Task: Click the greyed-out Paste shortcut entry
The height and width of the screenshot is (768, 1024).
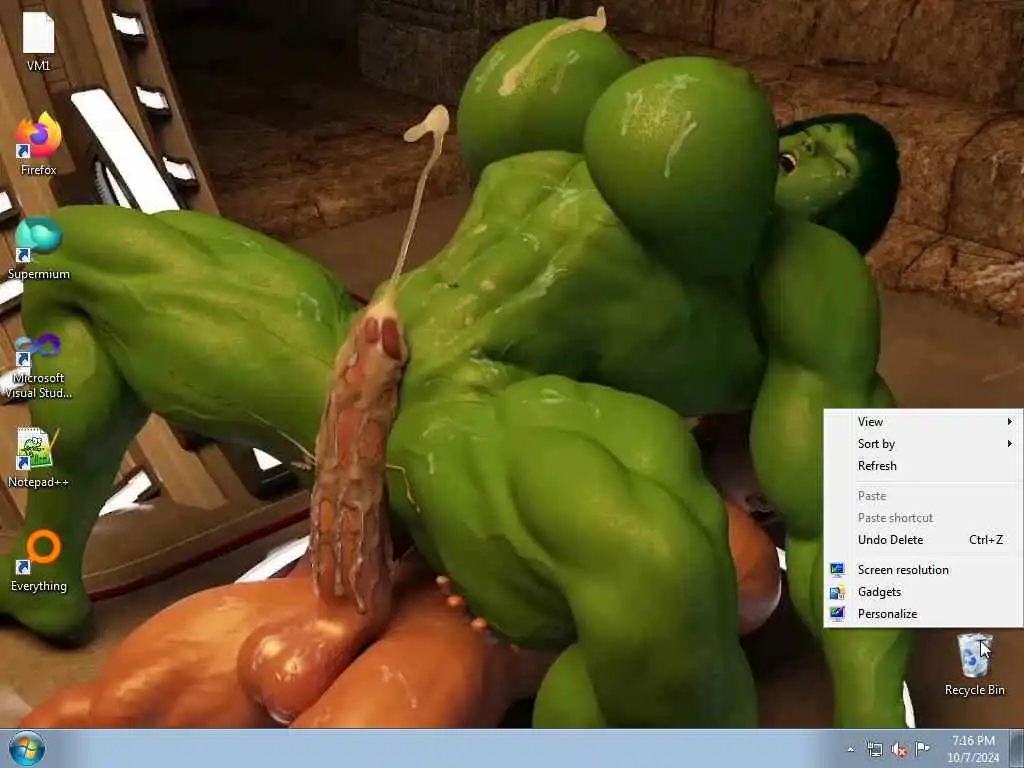Action: (x=923, y=518)
